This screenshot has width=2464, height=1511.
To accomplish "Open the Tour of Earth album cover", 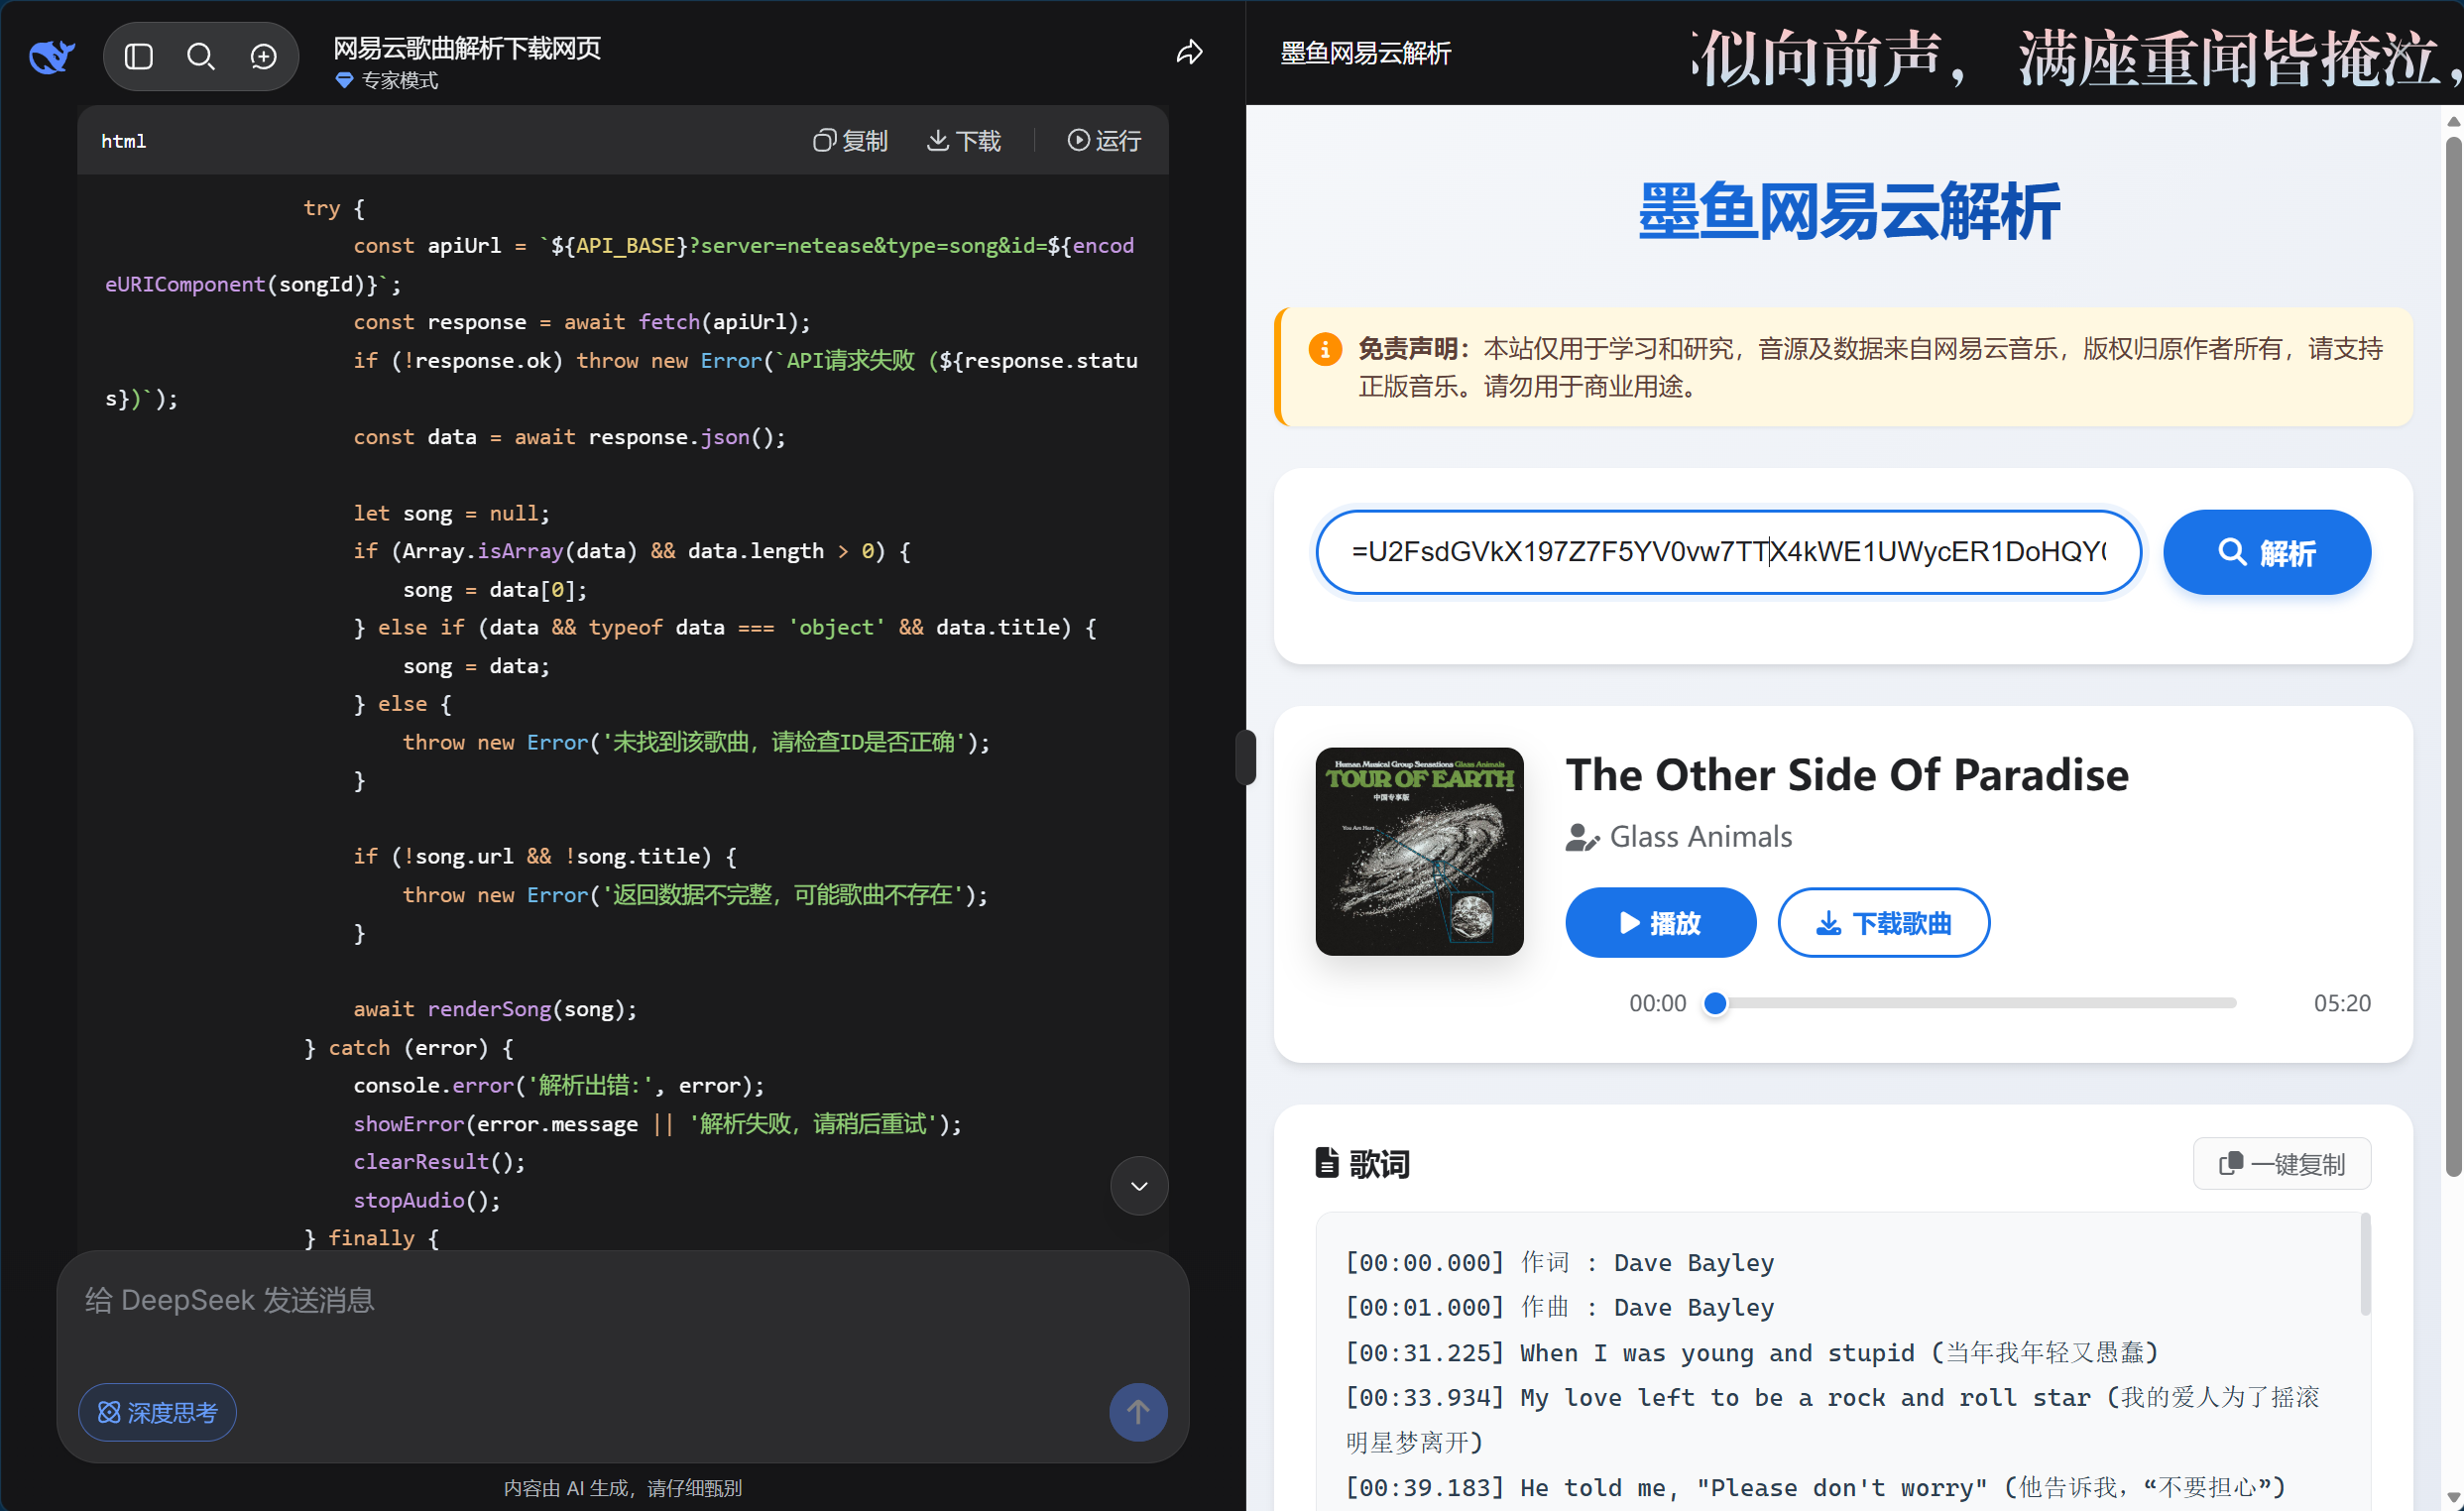I will pos(1419,852).
